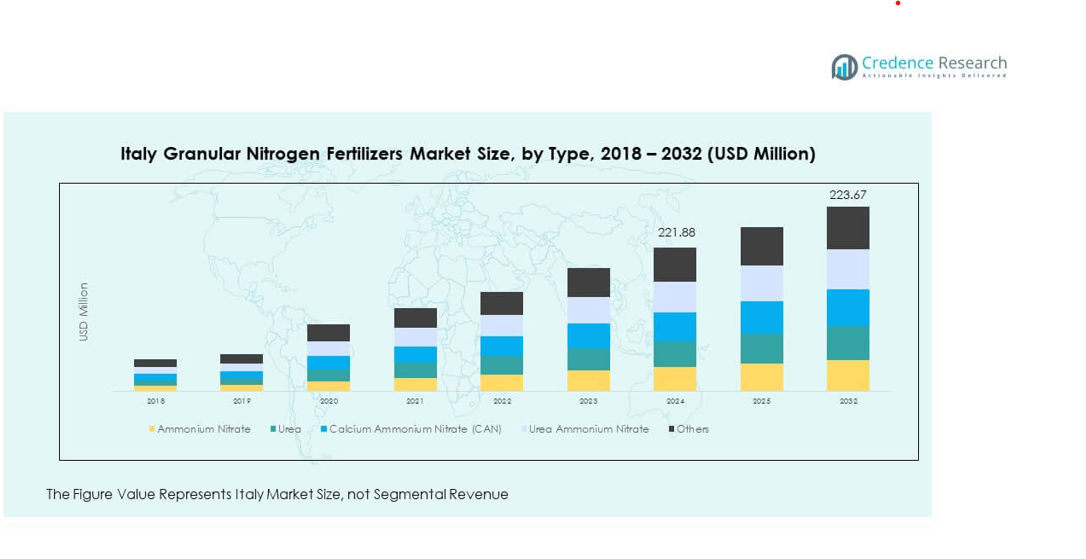The image size is (1086, 559).
Task: Click the yellow Ammonium Nitrate legend swatch
Action: (152, 430)
